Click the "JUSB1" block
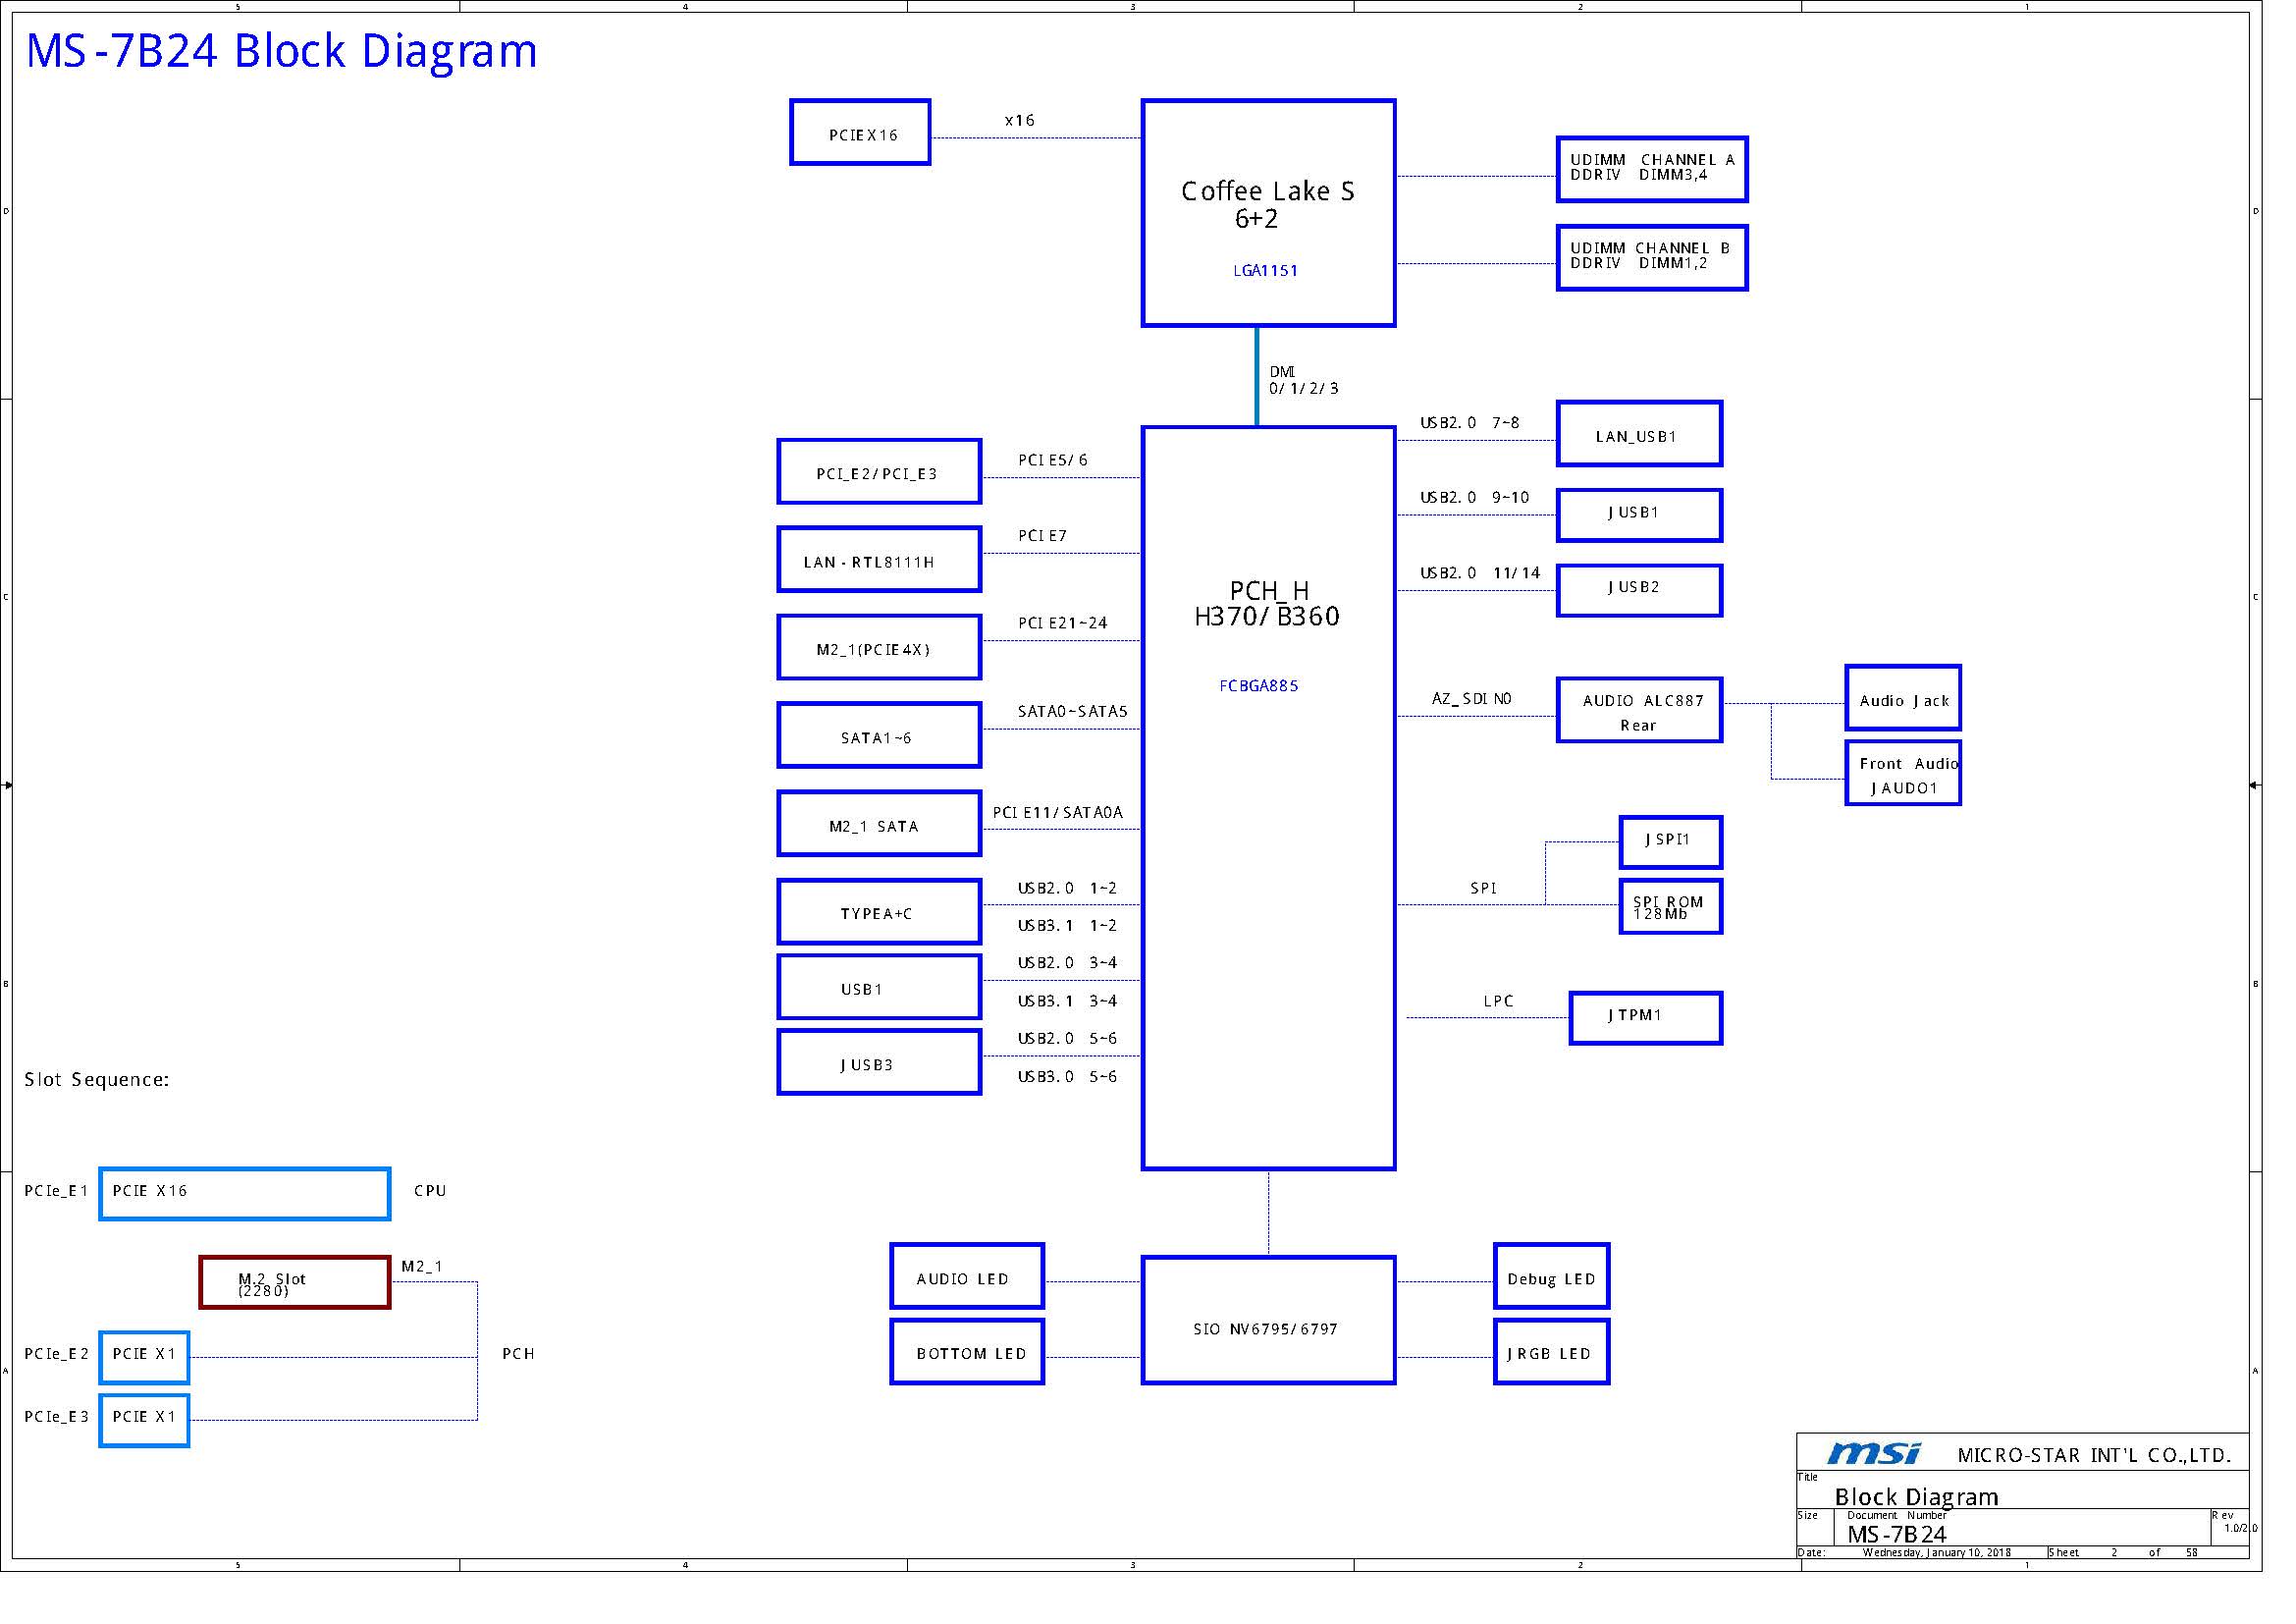The height and width of the screenshot is (1624, 2296). (1639, 515)
